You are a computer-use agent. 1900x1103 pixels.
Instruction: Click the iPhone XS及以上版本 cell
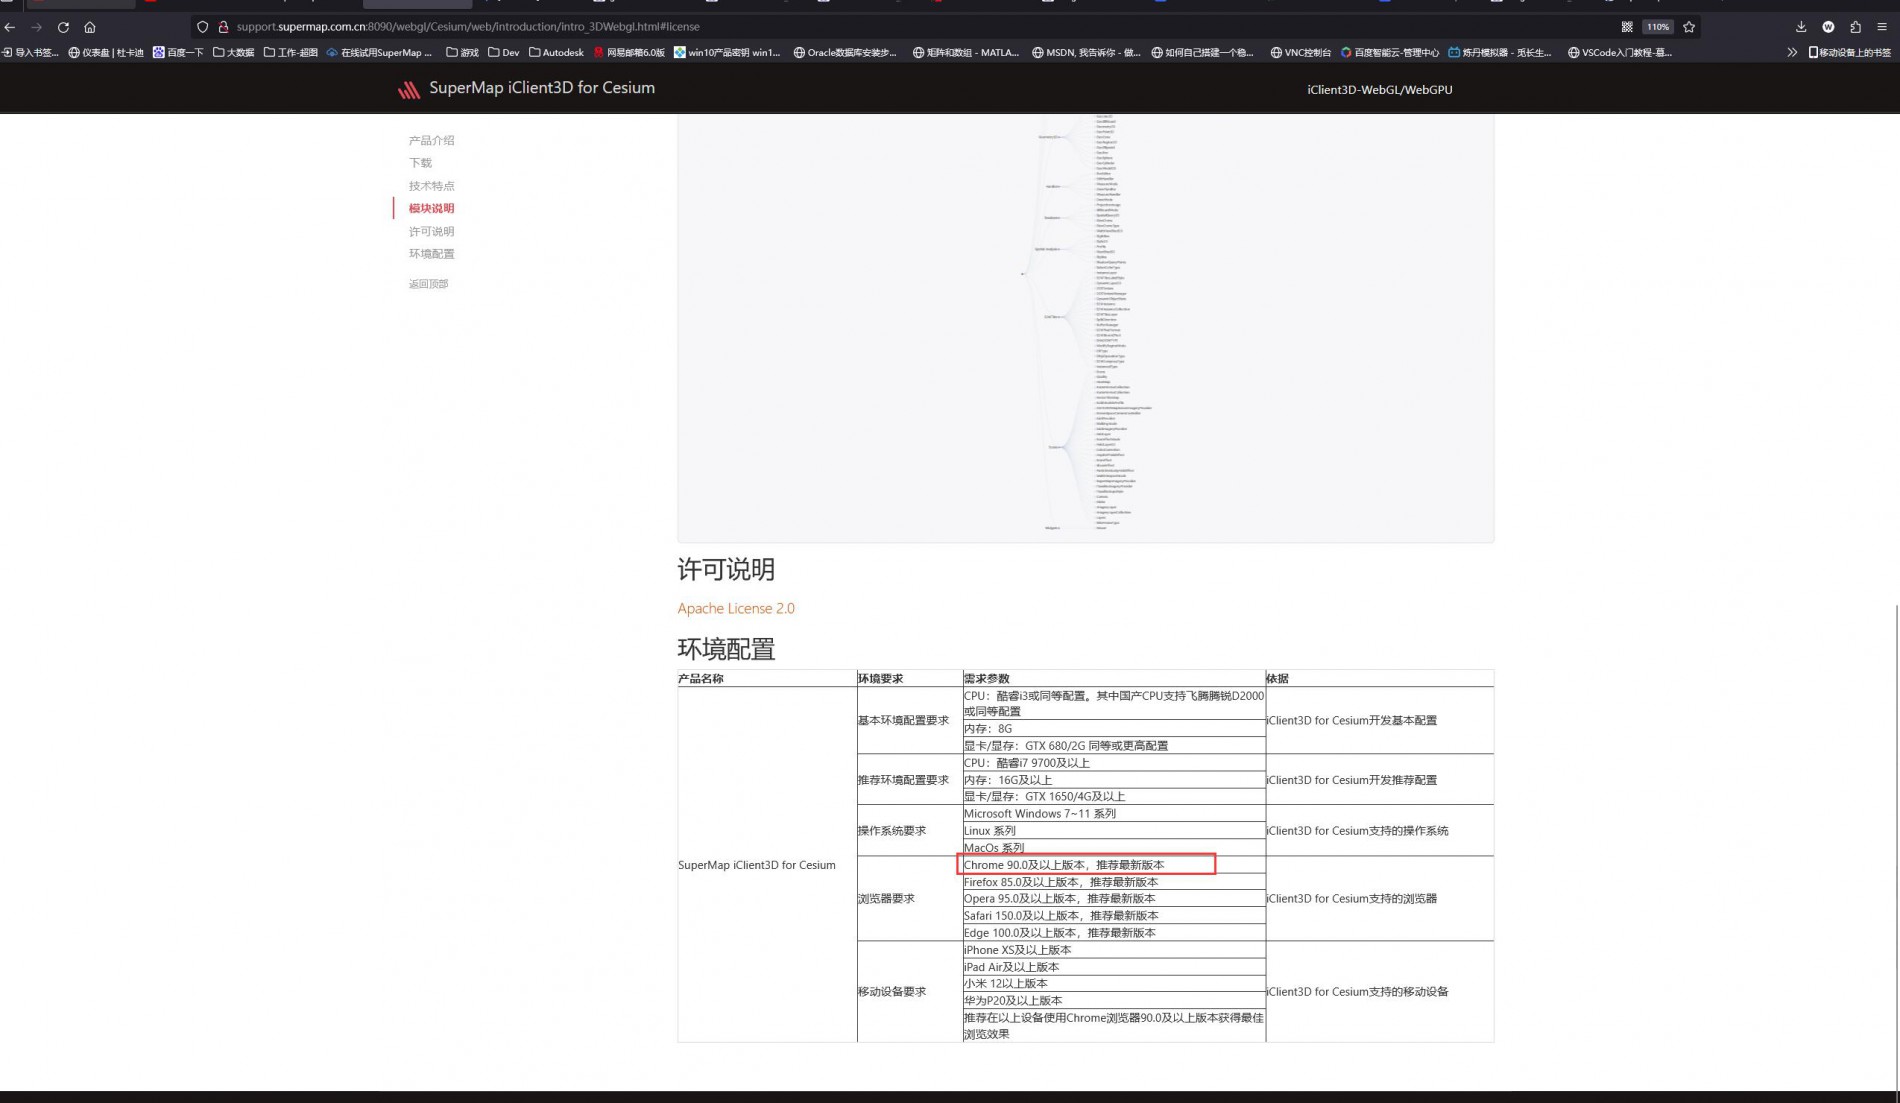click(x=1113, y=950)
